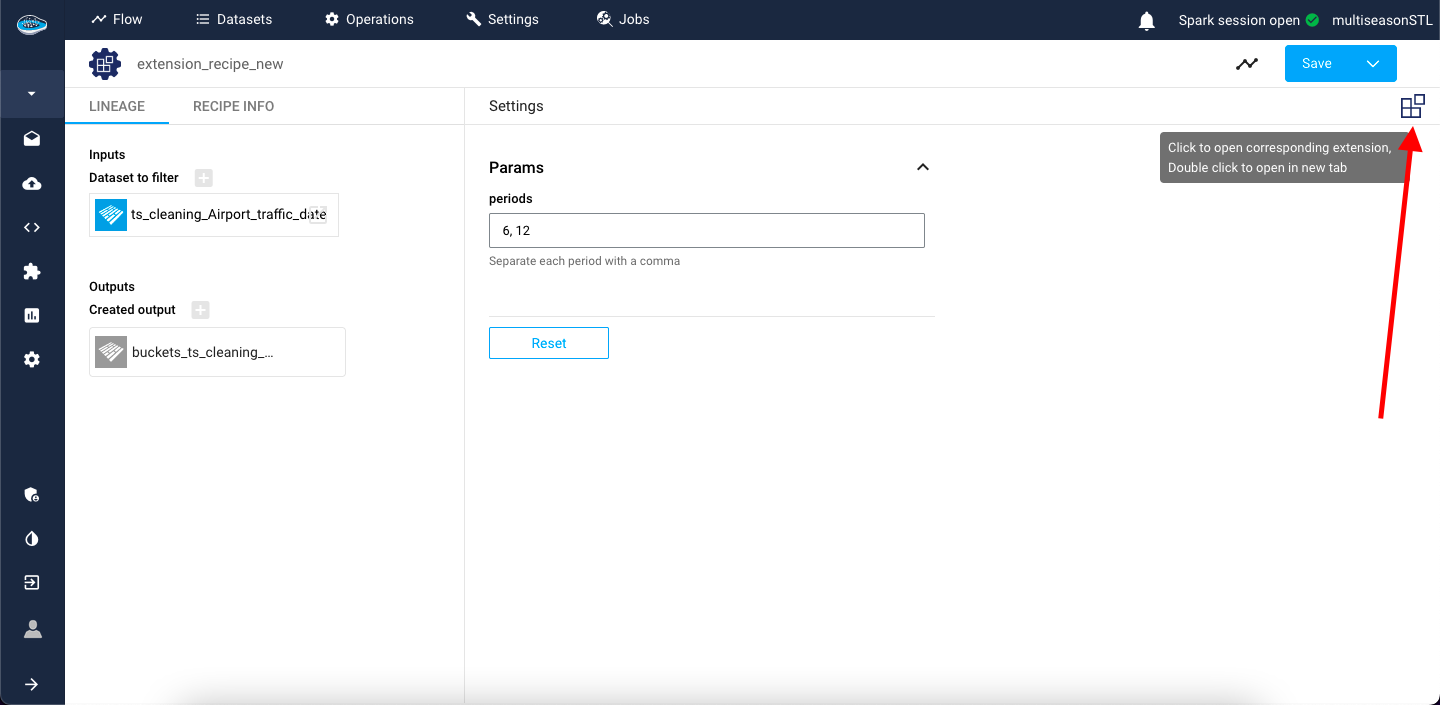Image resolution: width=1440 pixels, height=705 pixels.
Task: Toggle the half-drop theme contrast icon
Action: click(x=32, y=539)
